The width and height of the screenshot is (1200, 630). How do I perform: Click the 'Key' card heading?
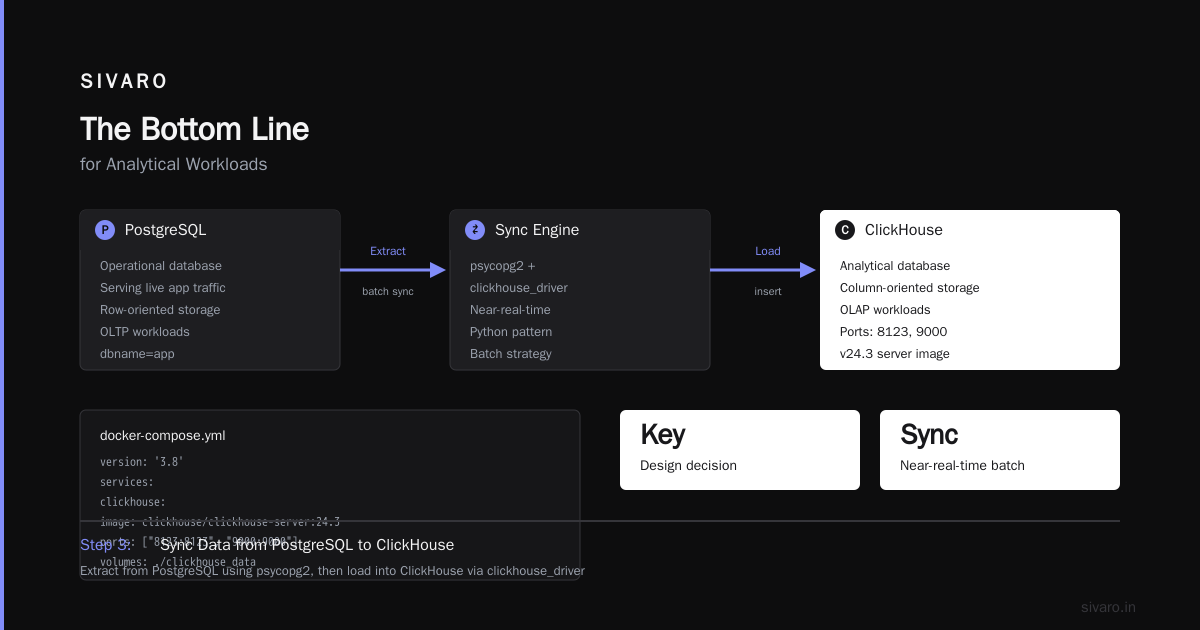pyautogui.click(x=663, y=435)
